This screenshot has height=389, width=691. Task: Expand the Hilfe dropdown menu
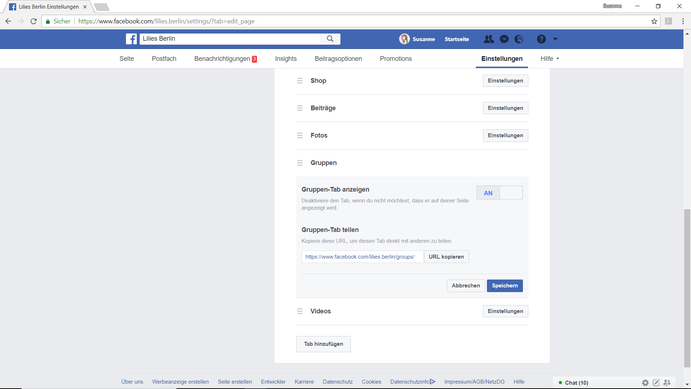tap(550, 59)
